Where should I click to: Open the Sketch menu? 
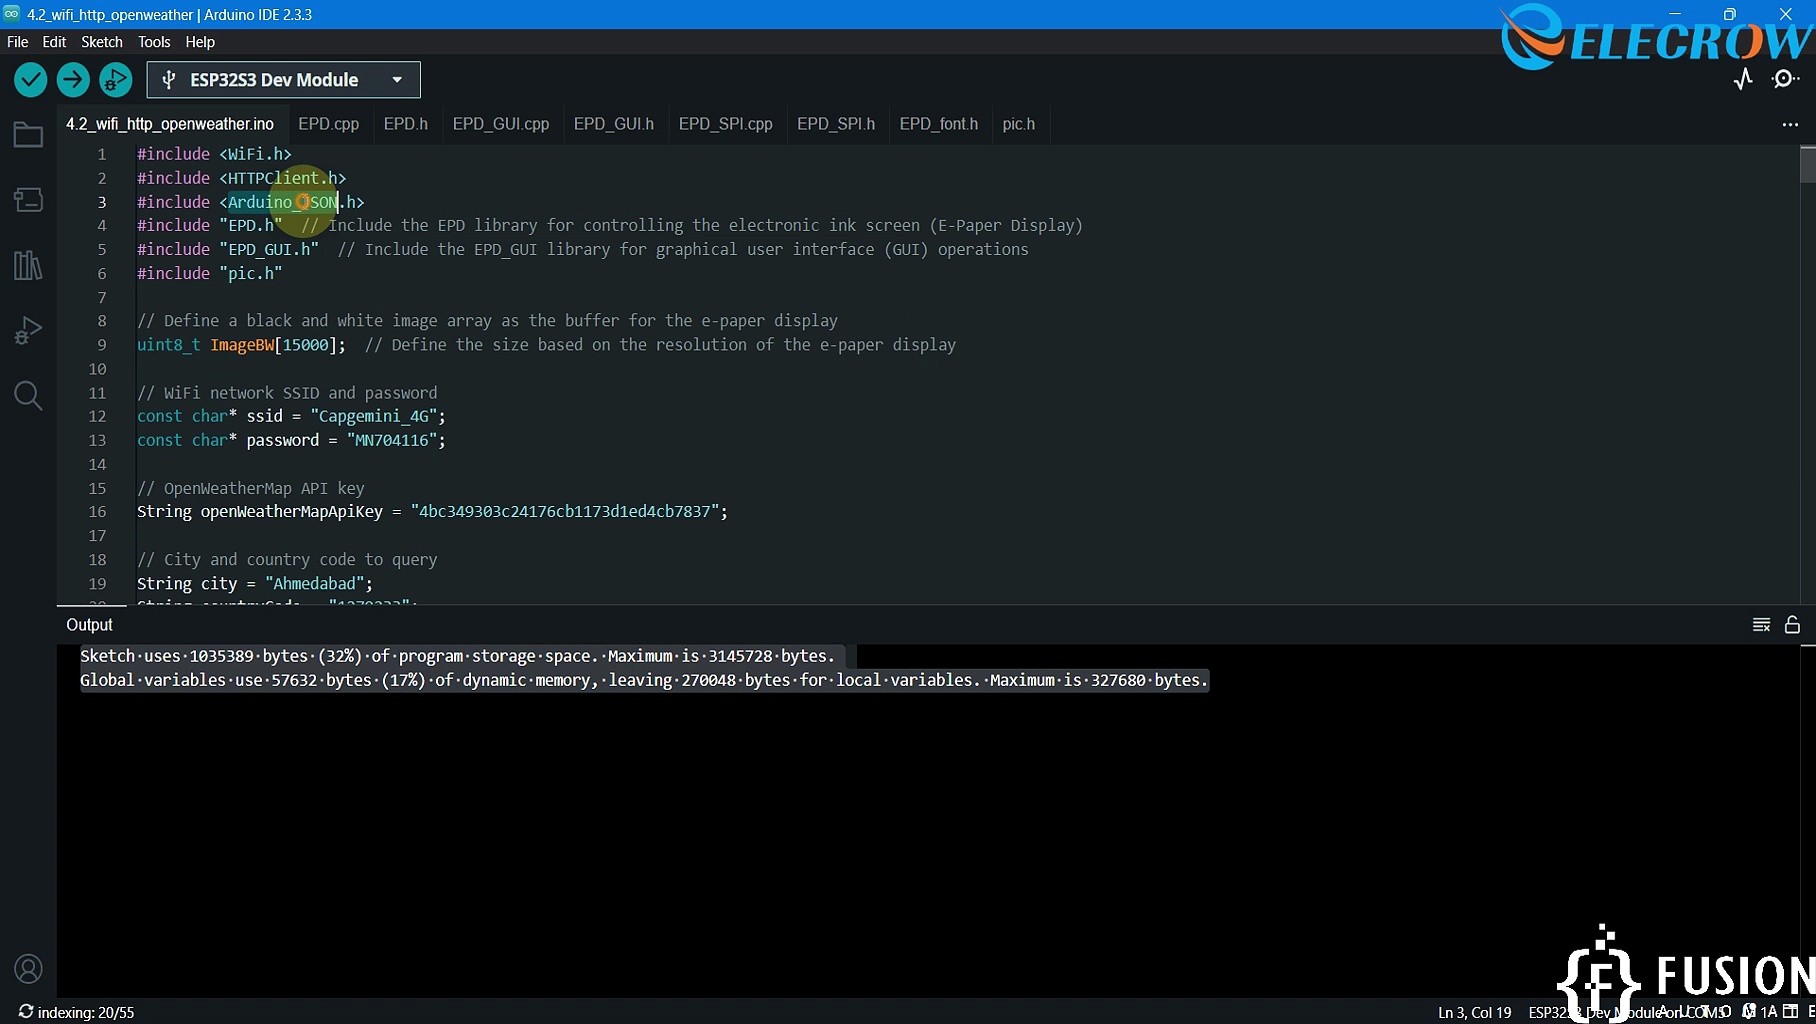[x=102, y=42]
